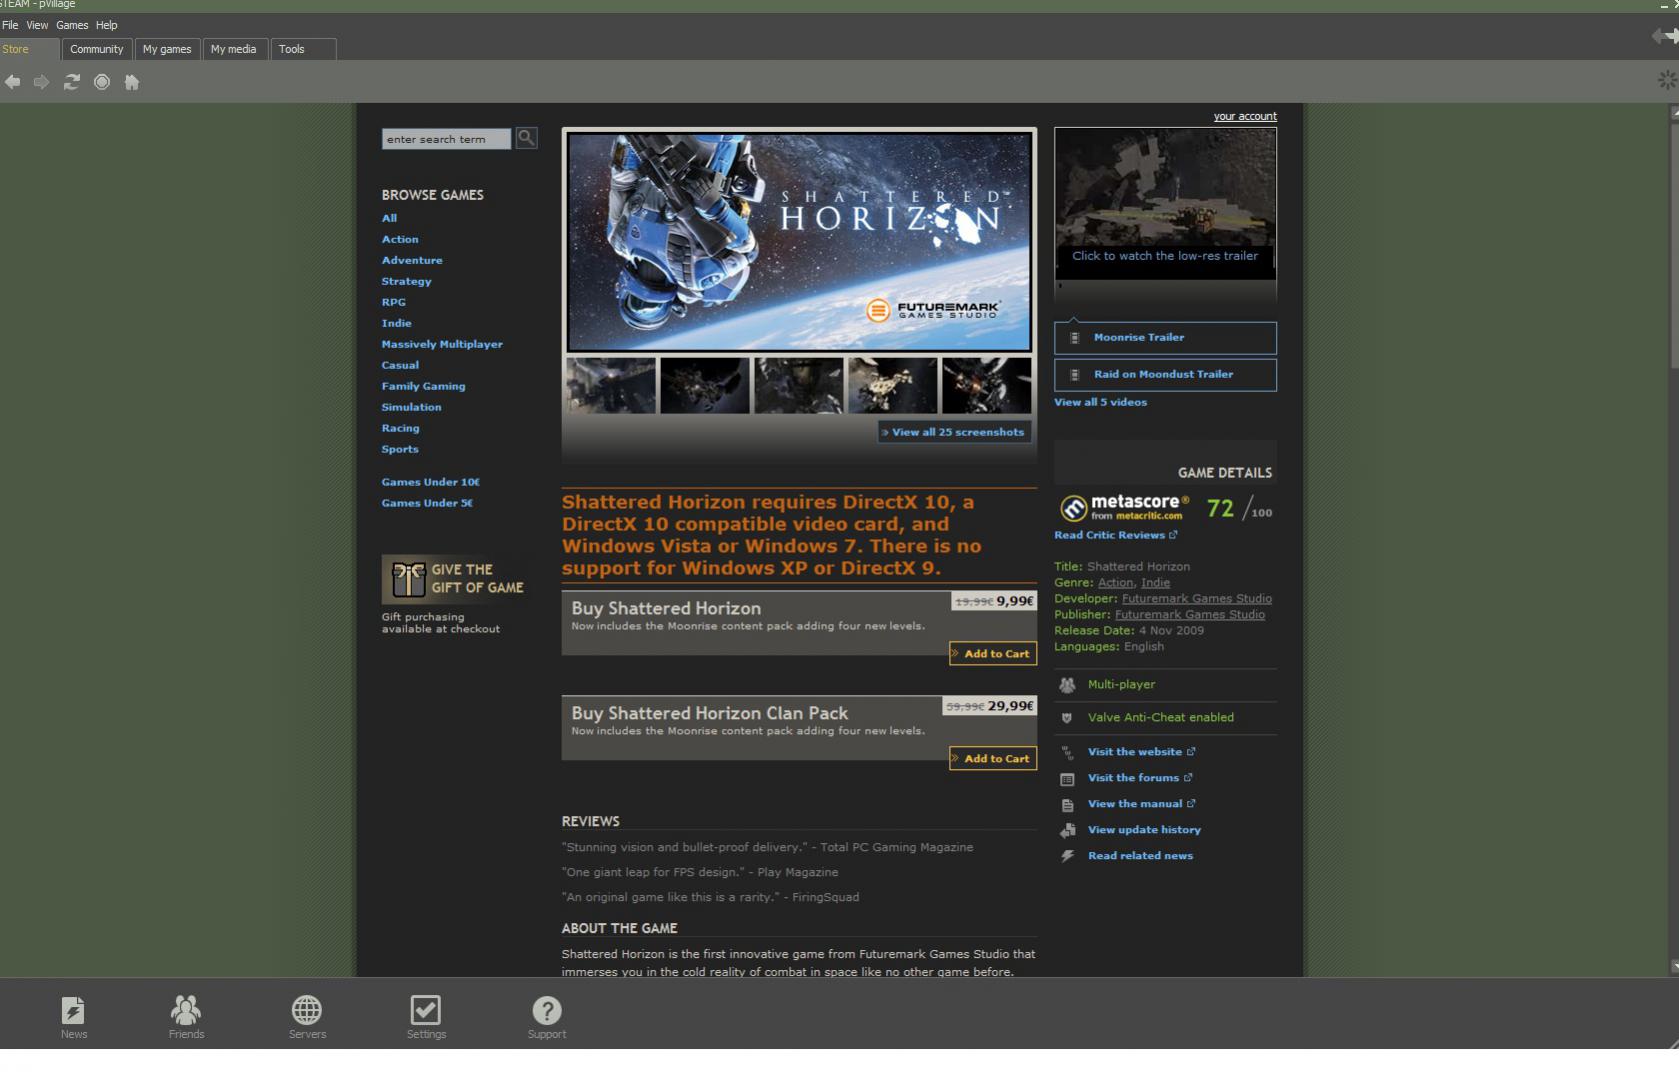Screen dimensions: 1679x1080
Task: Click the search term input field
Action: (446, 139)
